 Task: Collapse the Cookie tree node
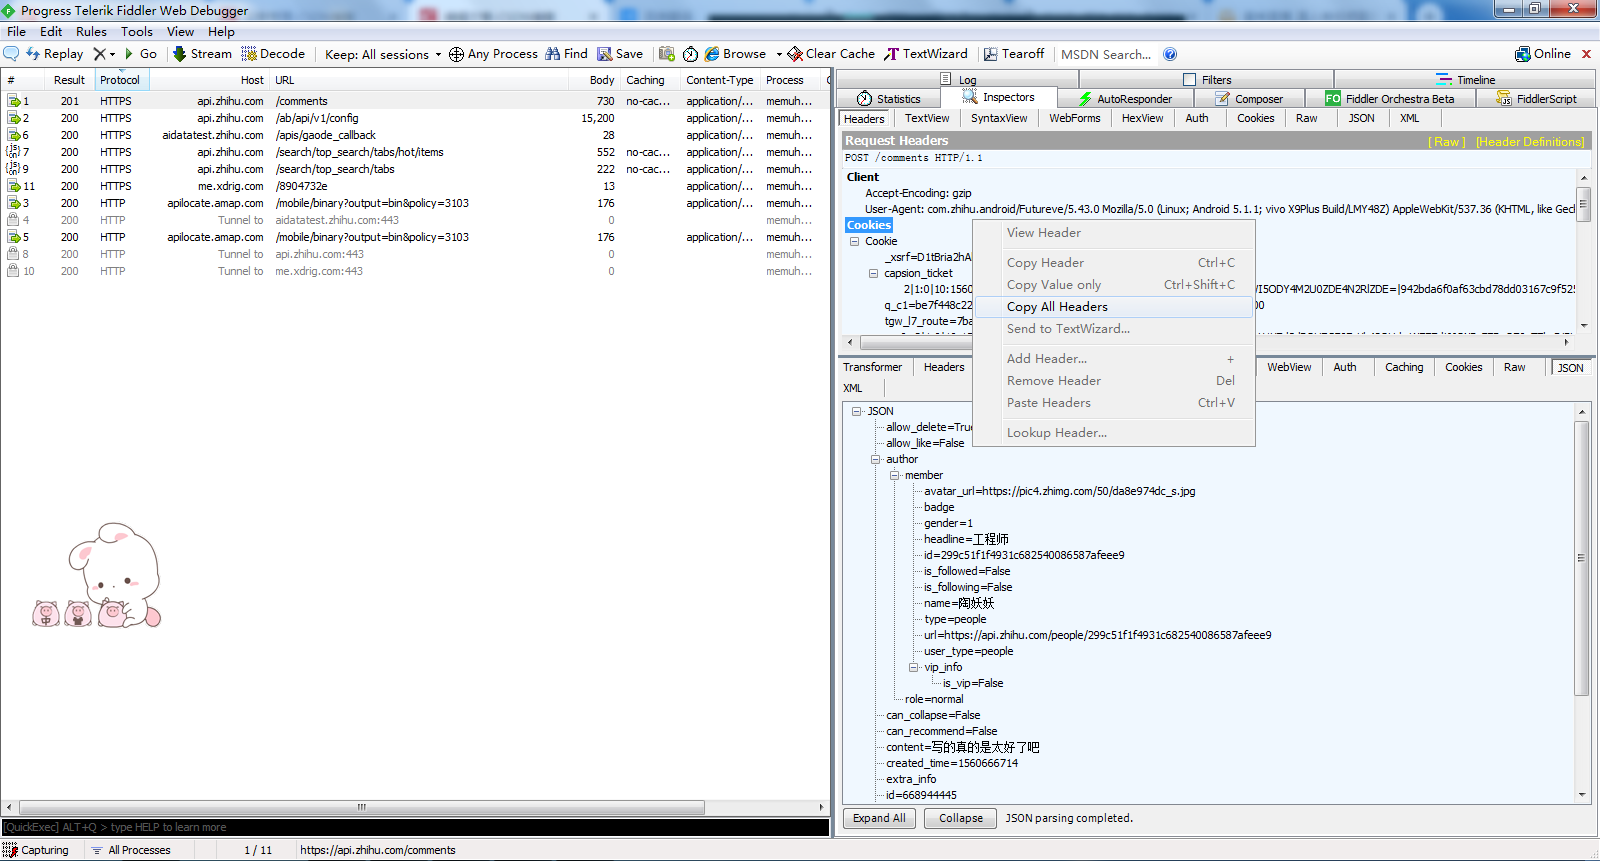point(855,241)
